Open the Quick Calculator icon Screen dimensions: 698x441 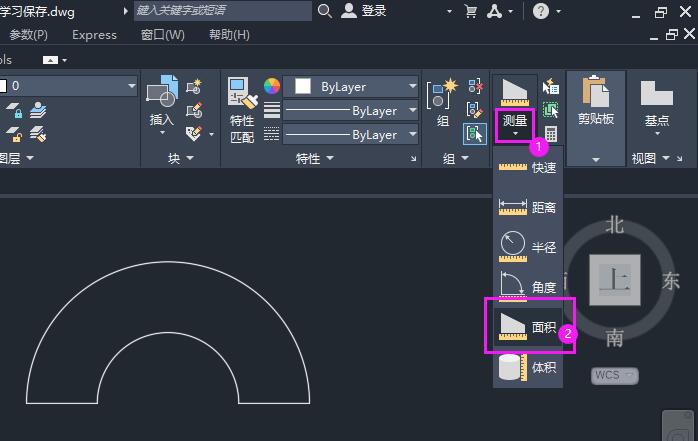pyautogui.click(x=551, y=134)
